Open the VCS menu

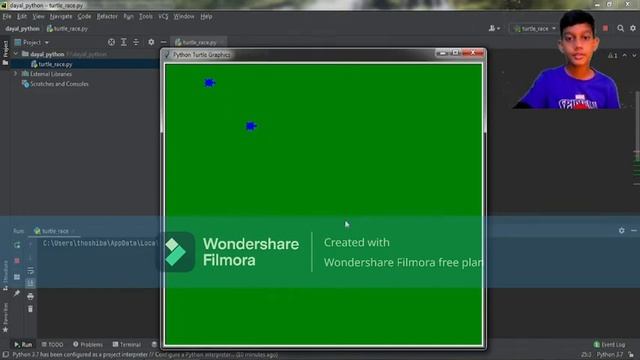163,17
